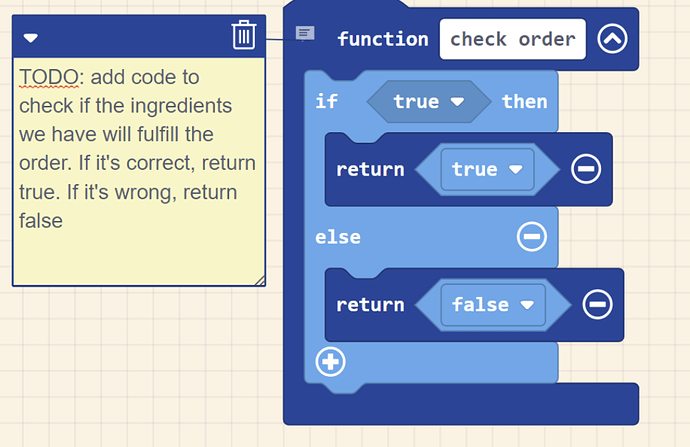Open the false dropdown in the return block
Viewport: 690px width, 447px height.
click(x=493, y=305)
